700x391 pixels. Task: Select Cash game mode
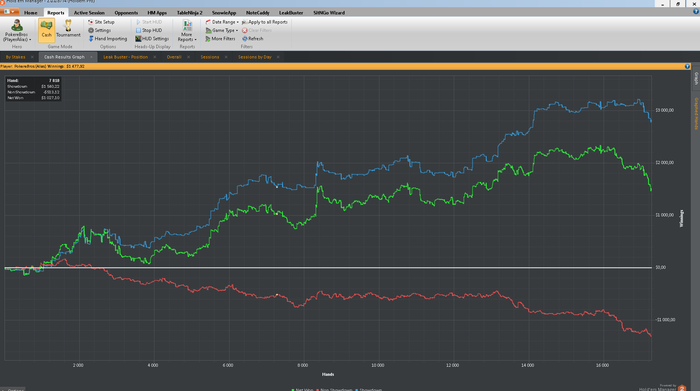pos(46,29)
